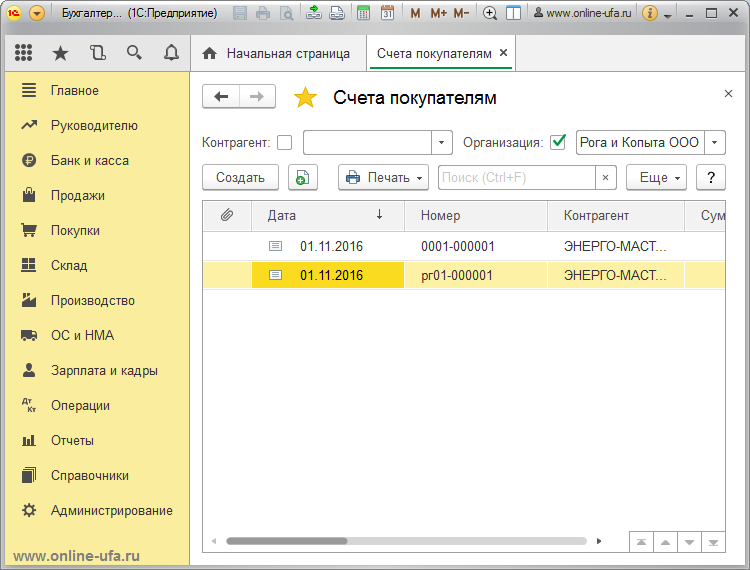
Task: Click the search magnifier icon in top panel
Action: [134, 53]
